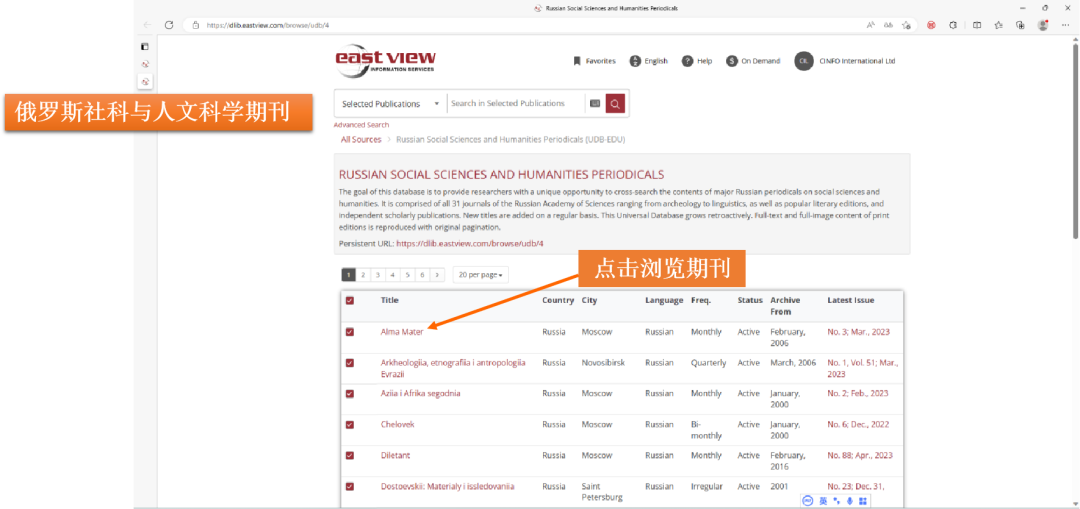Open latest issue No. 88; Apr., 2023
Screen dimensions: 1080x509
860,455
